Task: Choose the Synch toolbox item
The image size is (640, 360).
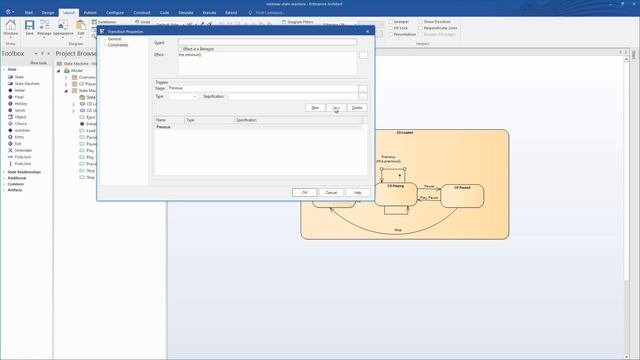Action: (x=17, y=110)
